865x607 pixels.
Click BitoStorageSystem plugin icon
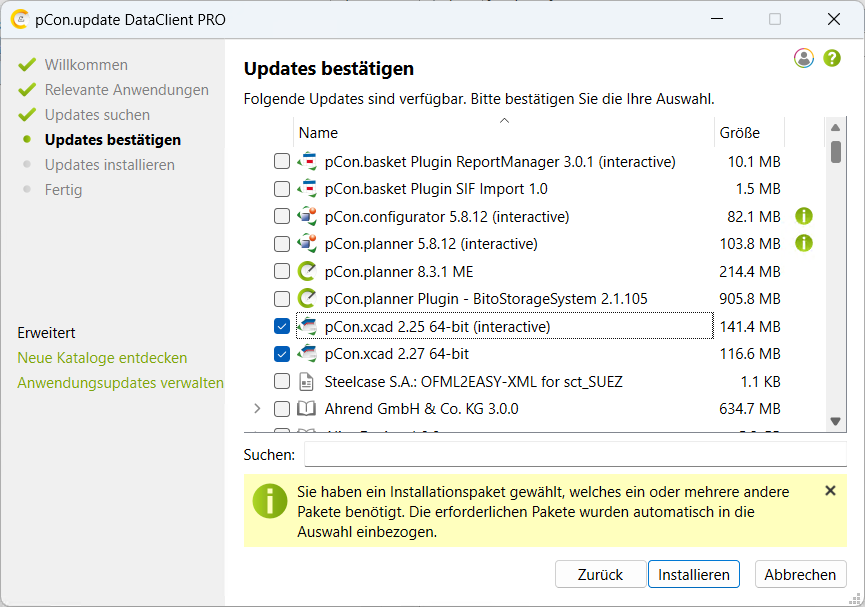307,299
